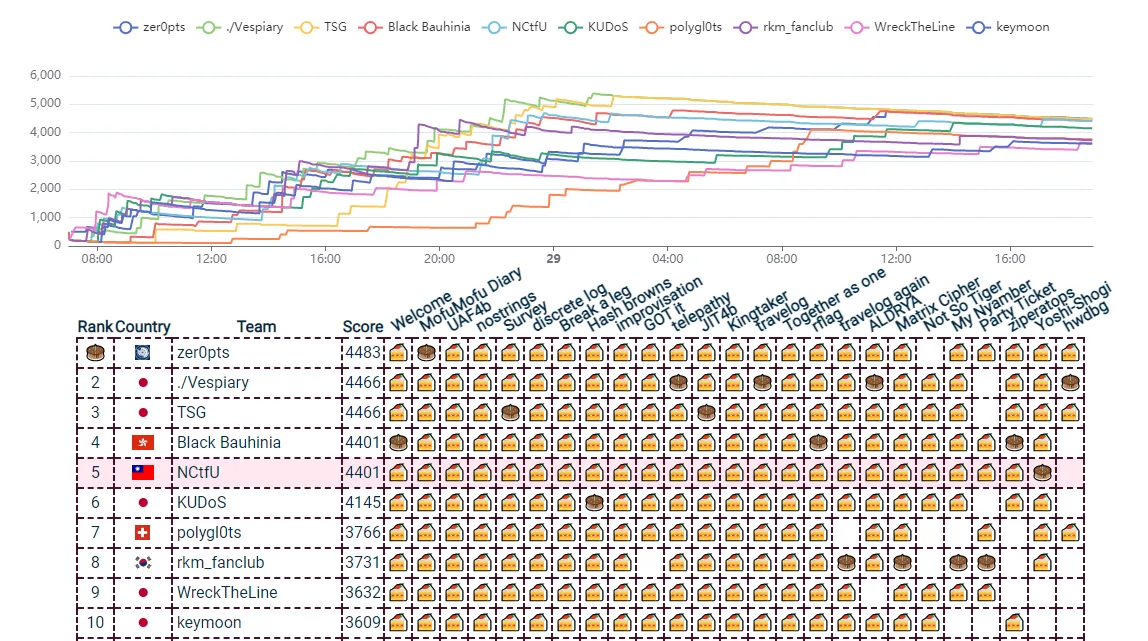Click the rank 1 cake trophy icon
This screenshot has height=641, width=1148.
tap(95, 352)
